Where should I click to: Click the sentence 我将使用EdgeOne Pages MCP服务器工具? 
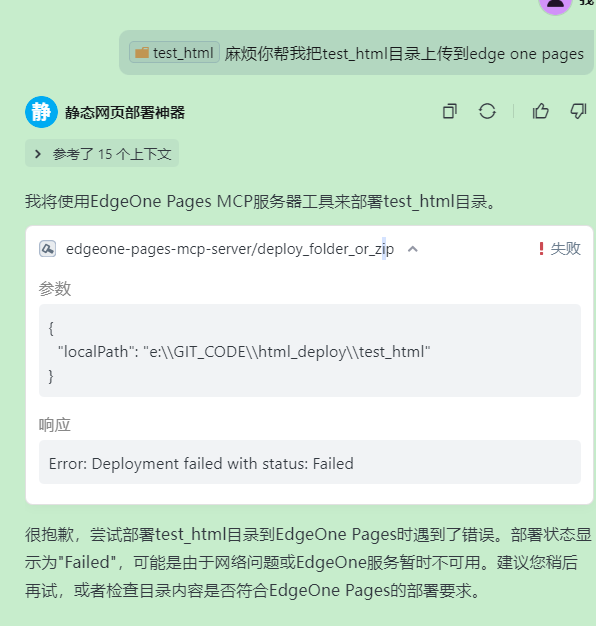pyautogui.click(x=261, y=201)
